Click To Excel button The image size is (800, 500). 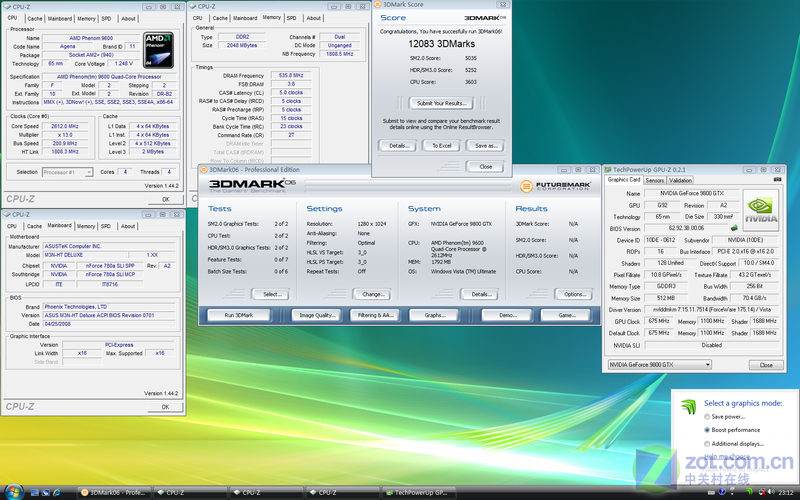coord(441,146)
